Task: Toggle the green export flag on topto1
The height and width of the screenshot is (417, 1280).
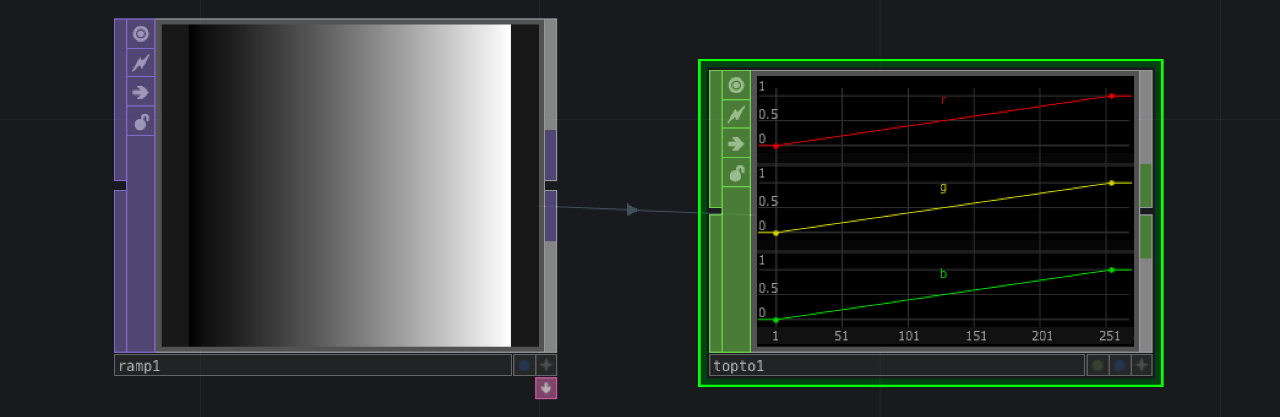Action: click(x=1097, y=366)
